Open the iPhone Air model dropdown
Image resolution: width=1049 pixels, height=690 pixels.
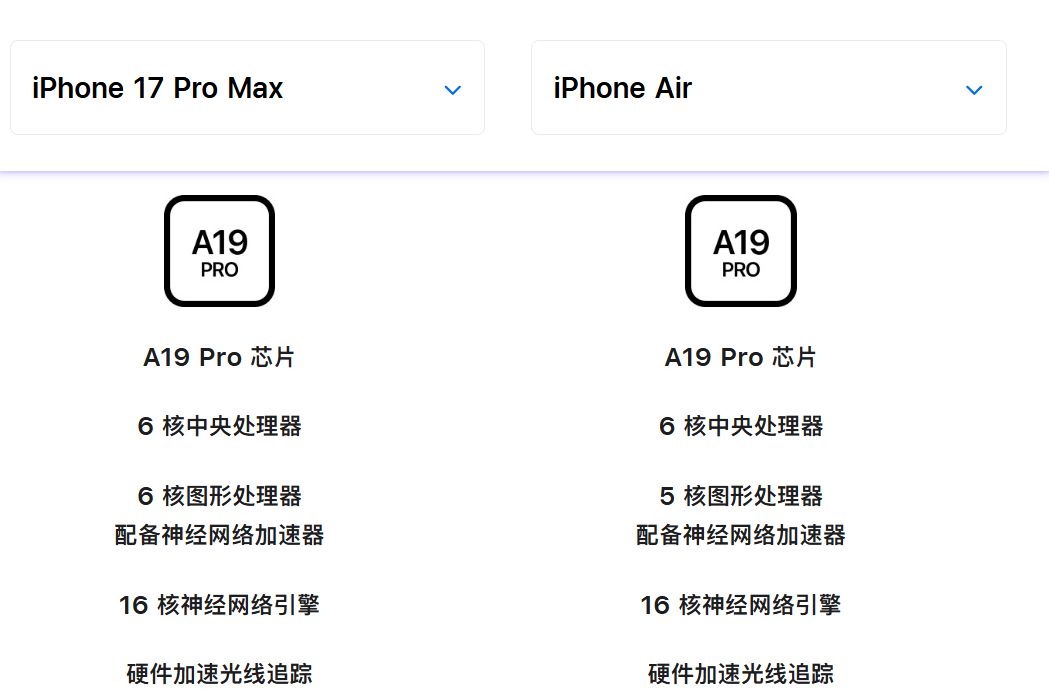point(769,88)
